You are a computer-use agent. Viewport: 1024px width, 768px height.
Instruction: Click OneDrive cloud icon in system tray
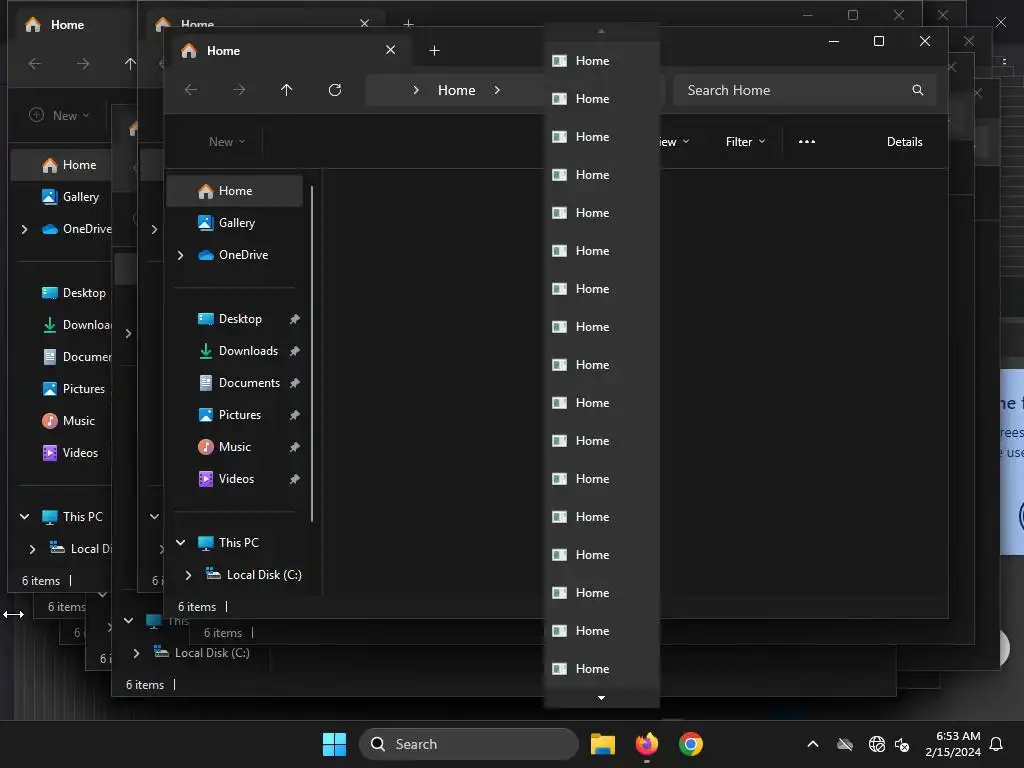pyautogui.click(x=845, y=744)
